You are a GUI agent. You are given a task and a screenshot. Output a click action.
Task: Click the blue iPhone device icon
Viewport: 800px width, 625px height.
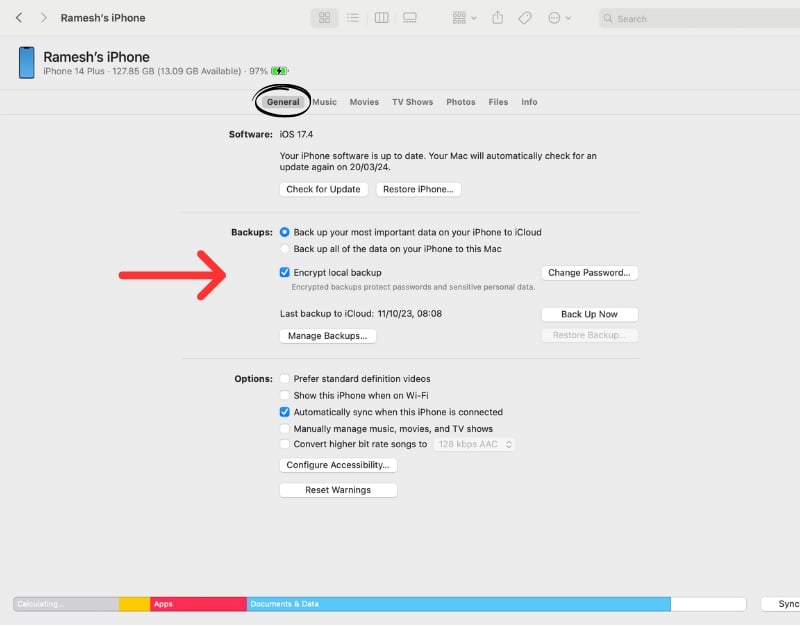click(x=27, y=63)
